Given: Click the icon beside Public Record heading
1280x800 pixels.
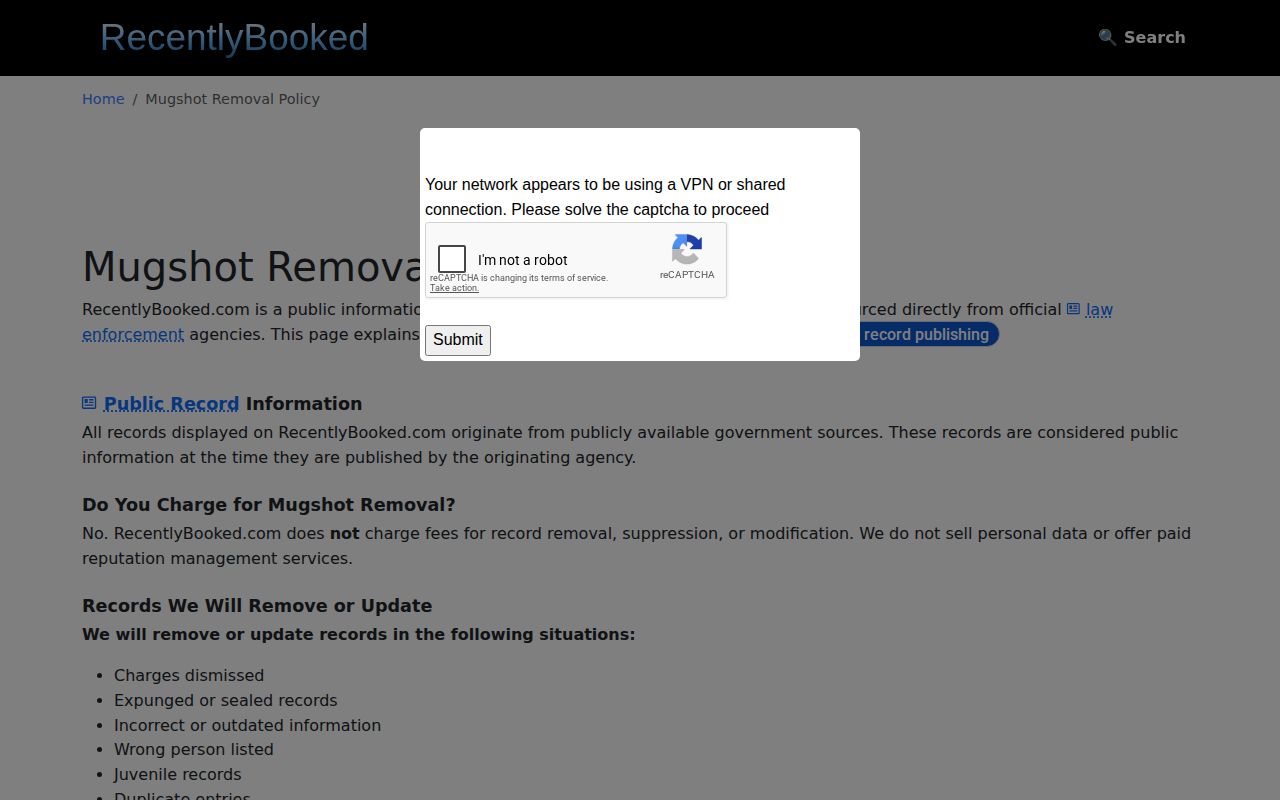Looking at the screenshot, I should 89,403.
